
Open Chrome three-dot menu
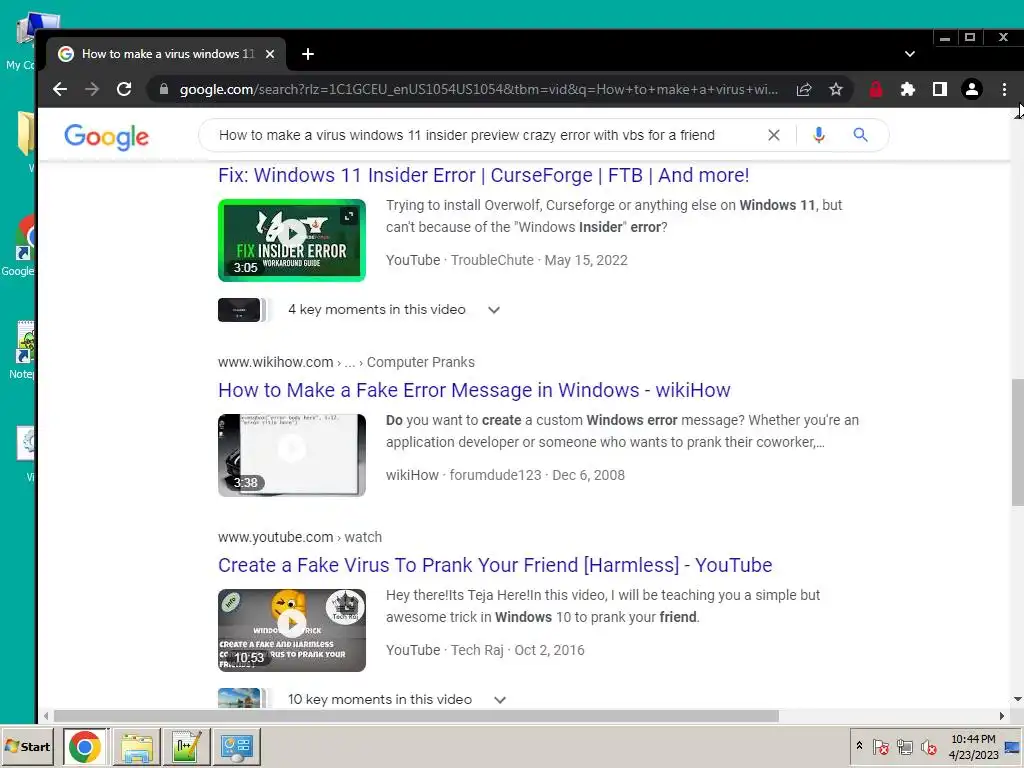(x=1004, y=89)
